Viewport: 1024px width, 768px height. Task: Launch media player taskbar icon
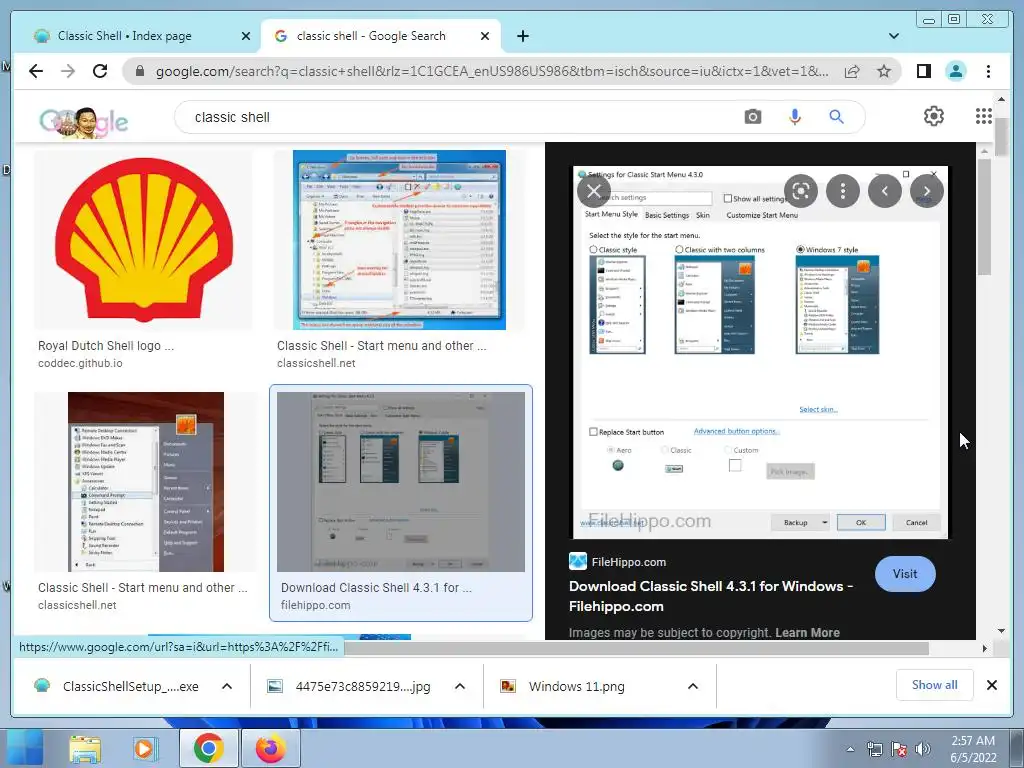tap(144, 749)
